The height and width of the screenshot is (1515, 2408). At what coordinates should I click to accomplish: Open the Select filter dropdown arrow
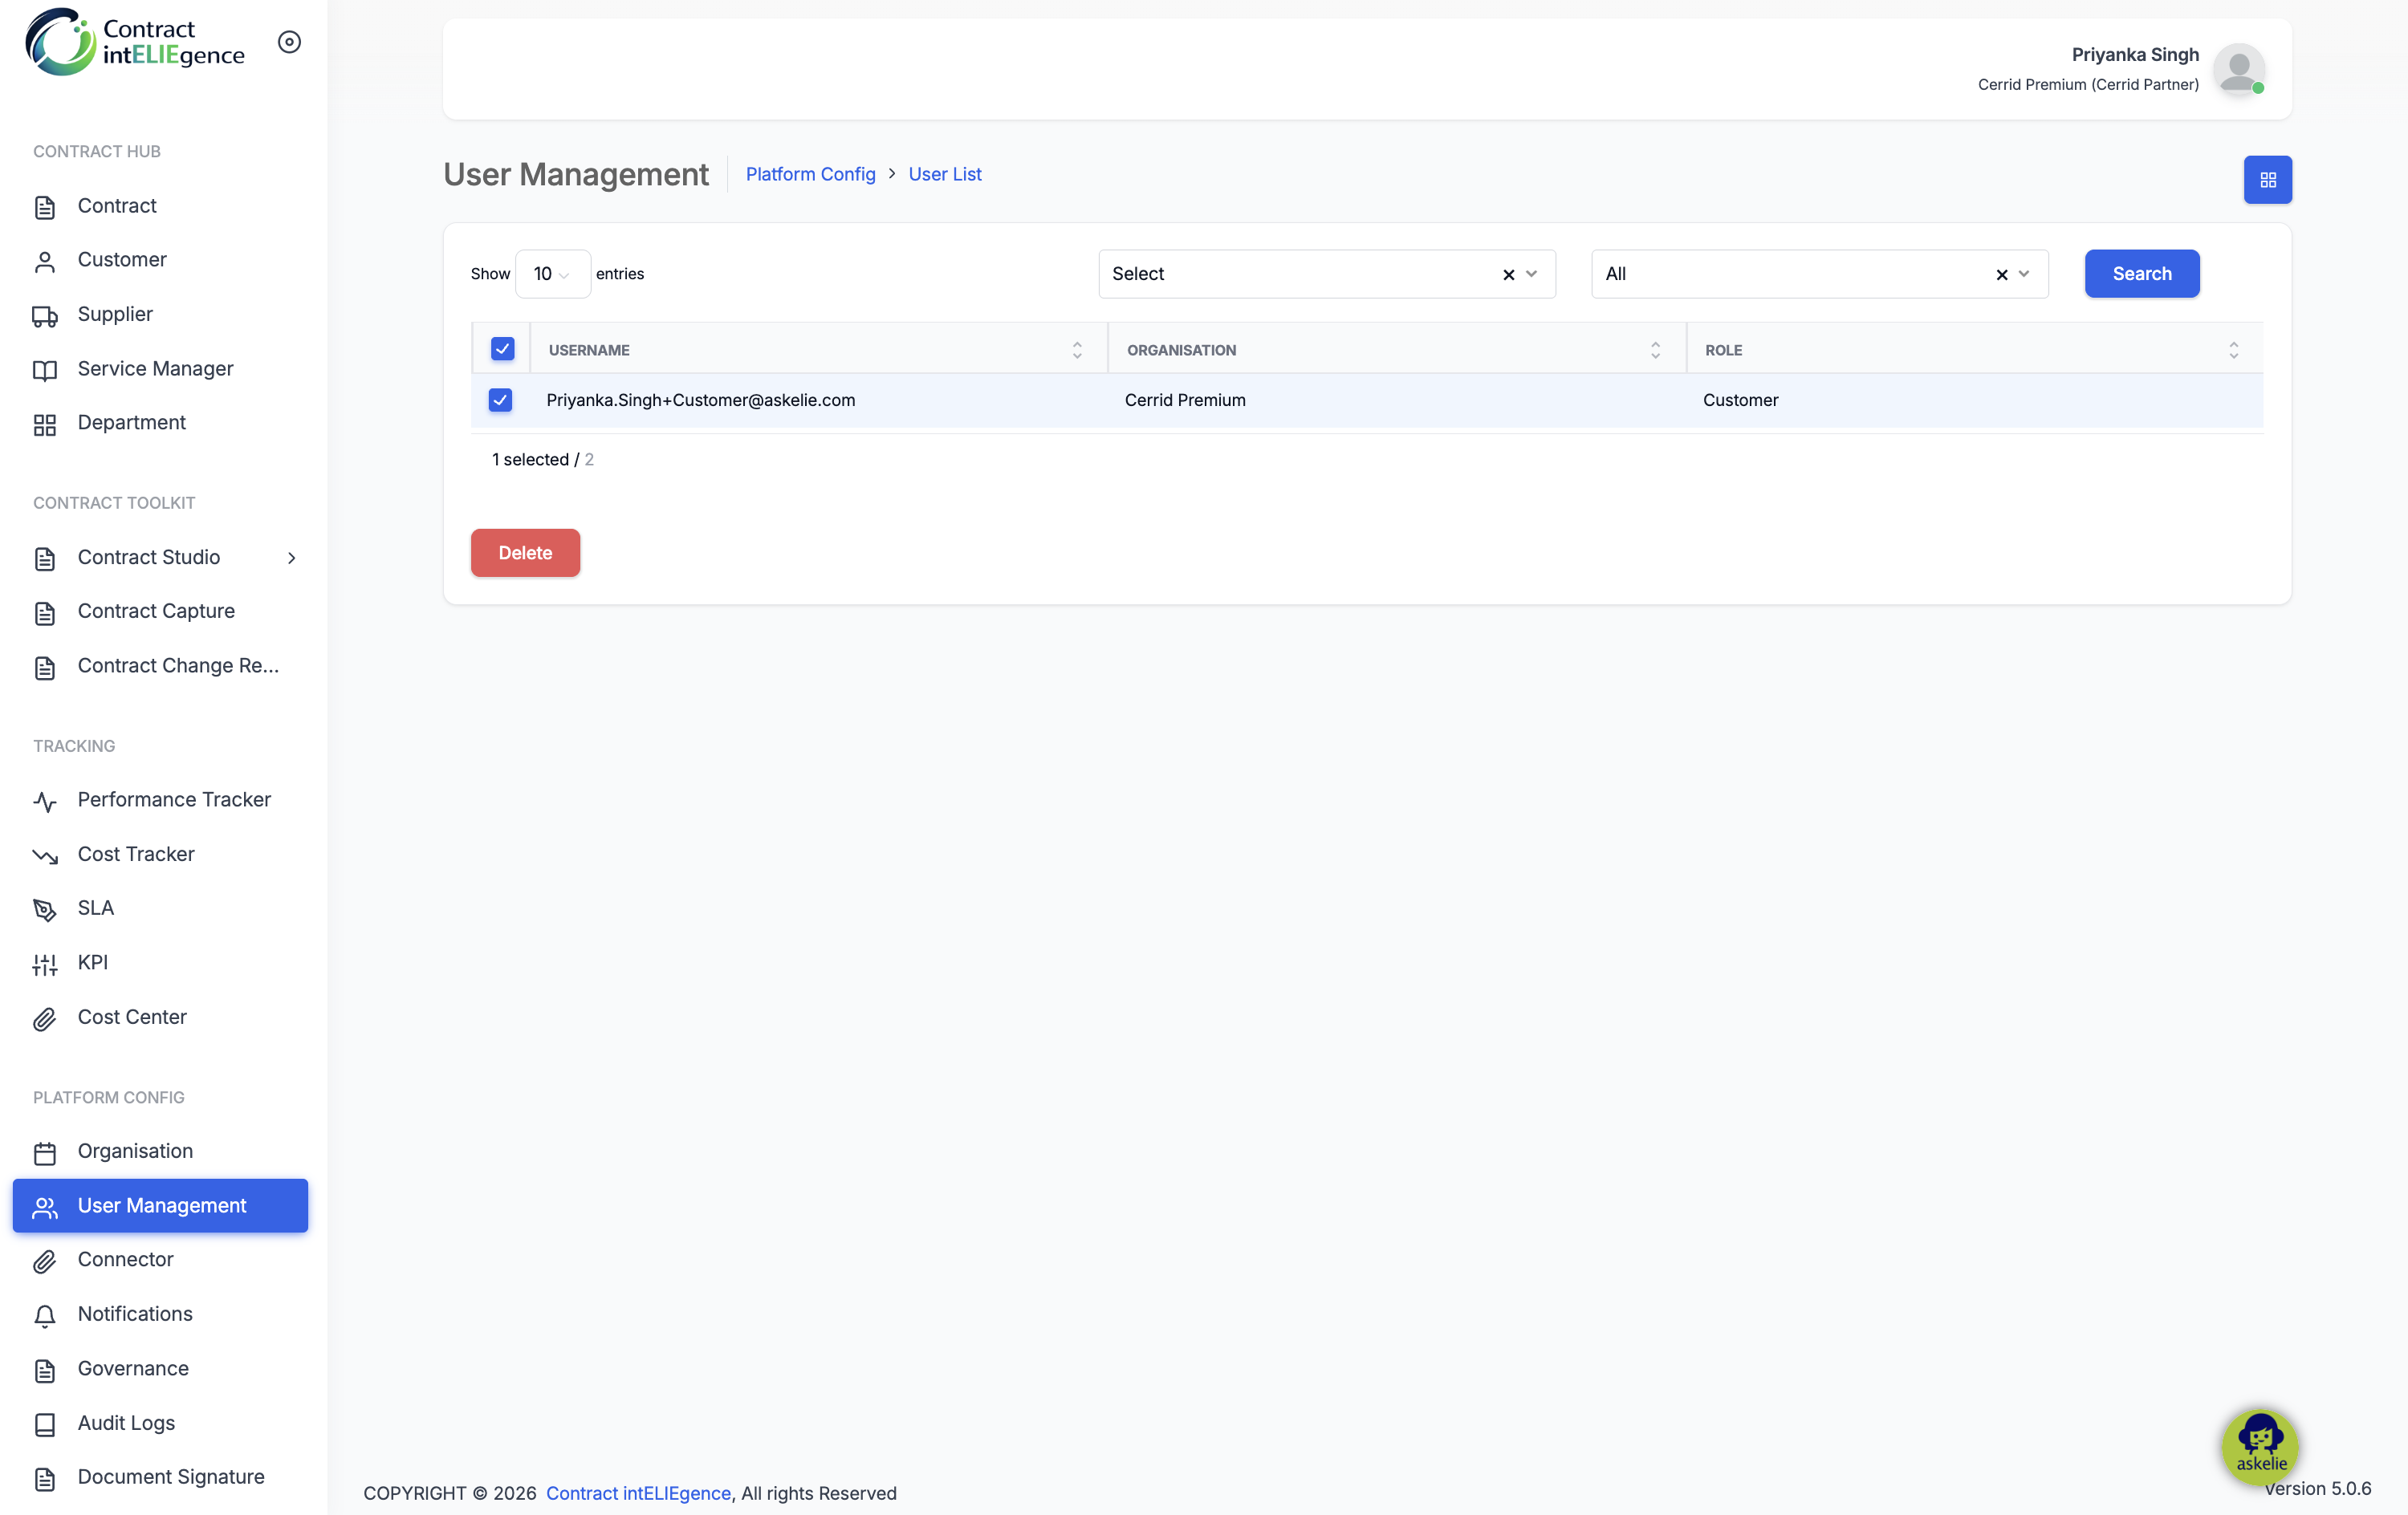[1531, 274]
